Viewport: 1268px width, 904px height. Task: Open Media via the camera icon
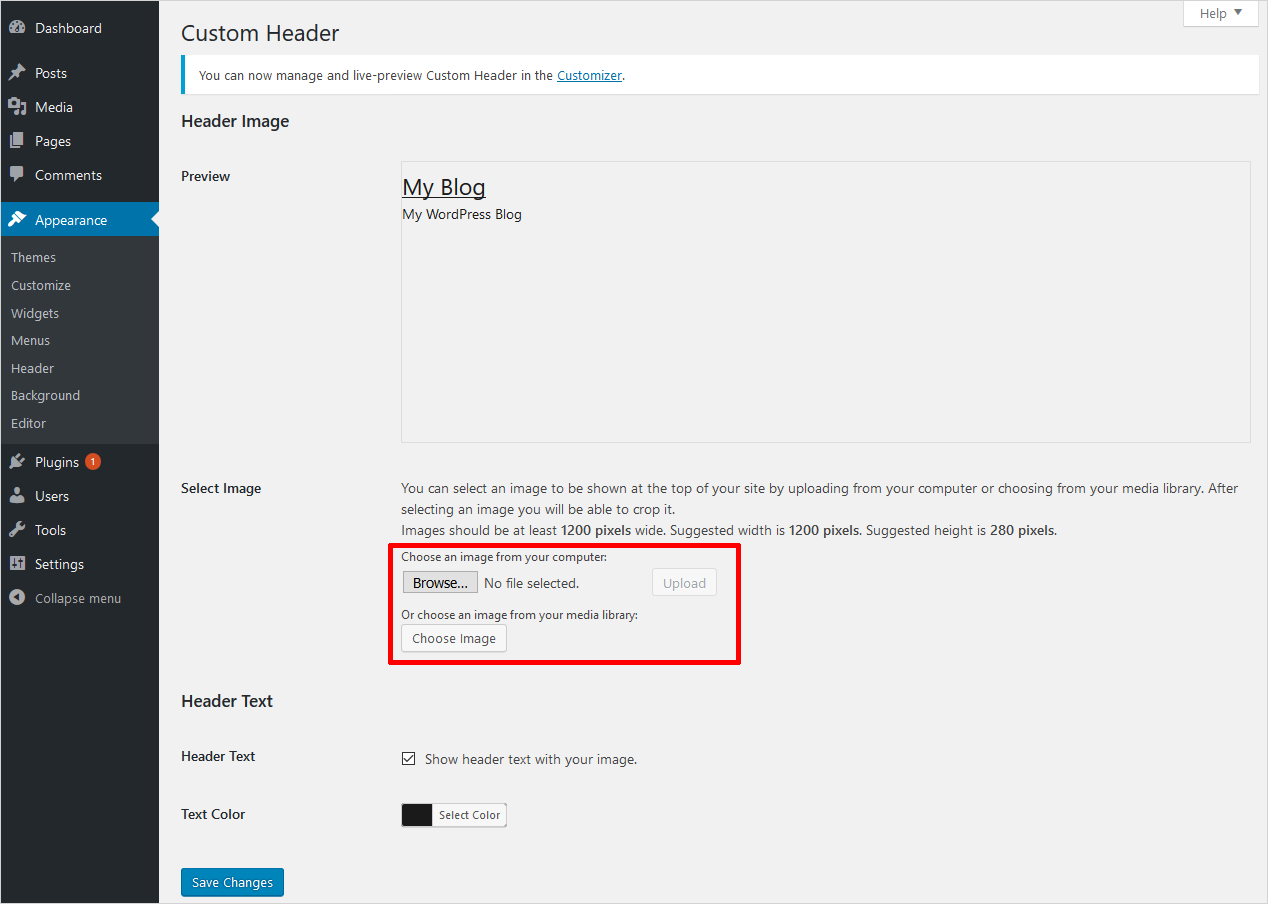pyautogui.click(x=18, y=106)
